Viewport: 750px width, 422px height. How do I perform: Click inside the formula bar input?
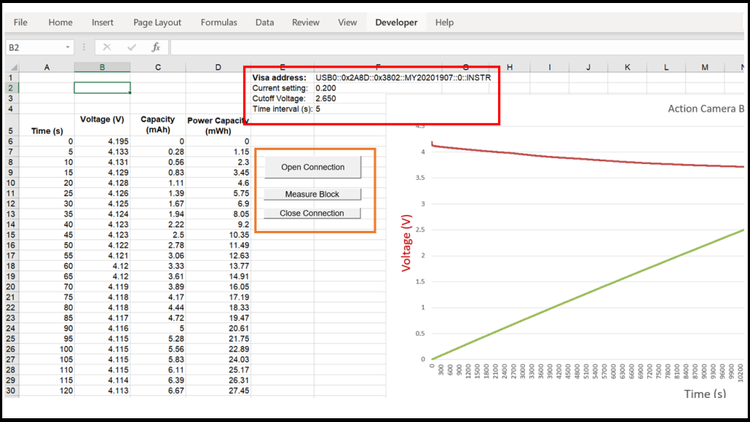point(450,47)
